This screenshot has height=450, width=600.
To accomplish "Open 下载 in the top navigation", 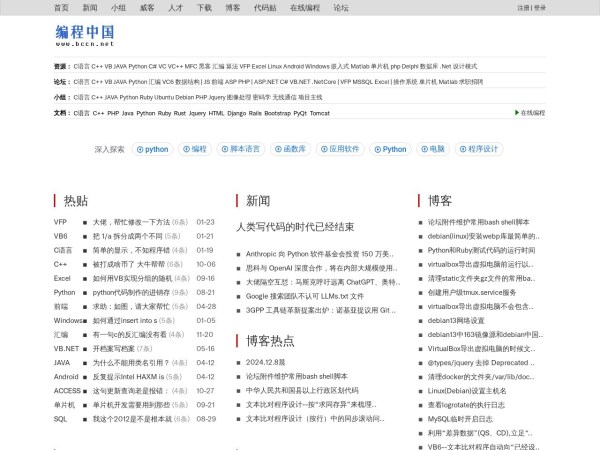I will tap(204, 8).
